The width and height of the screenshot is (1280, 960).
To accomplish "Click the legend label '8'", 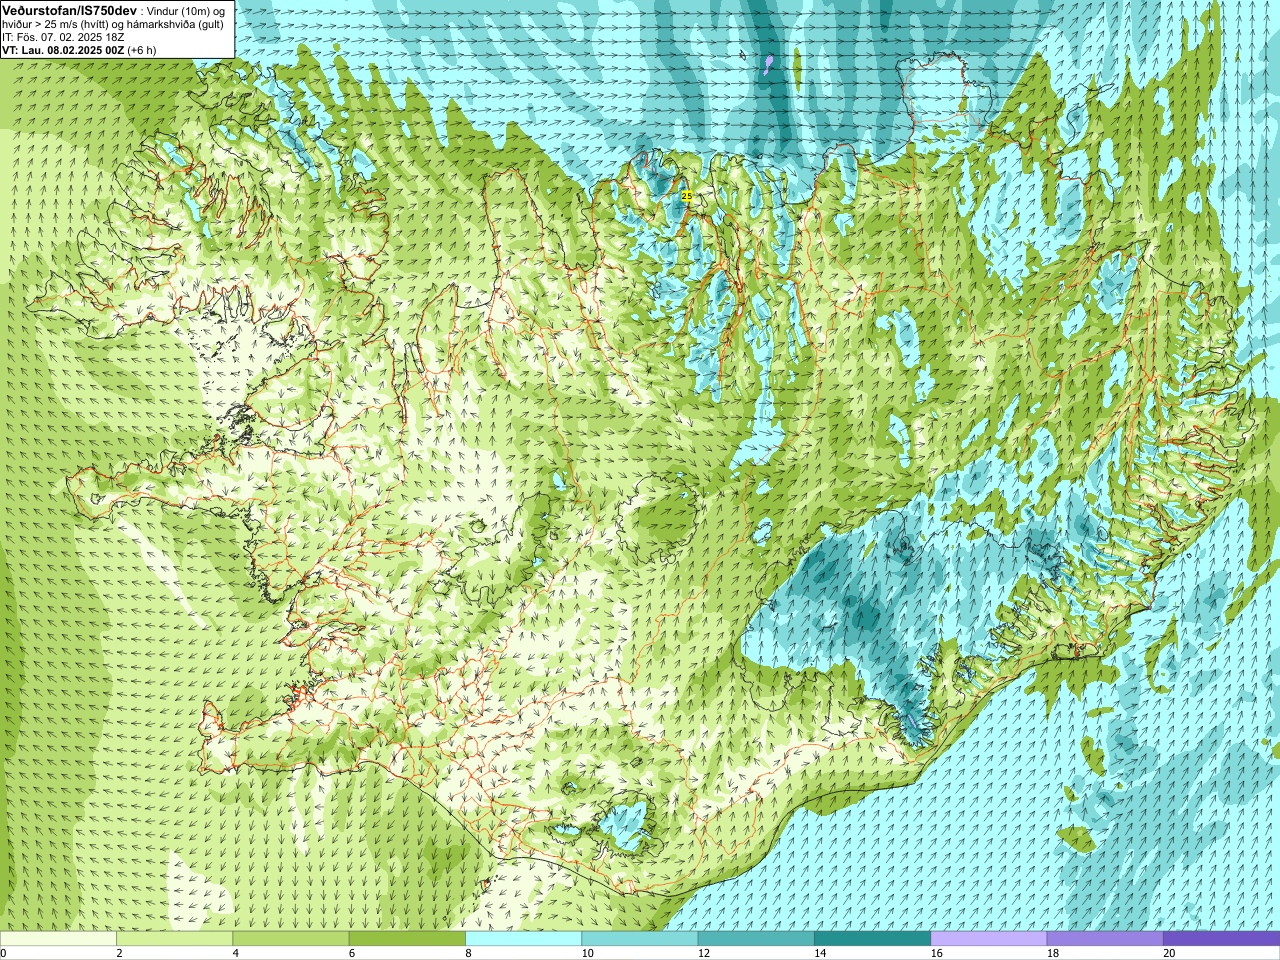I will point(468,953).
